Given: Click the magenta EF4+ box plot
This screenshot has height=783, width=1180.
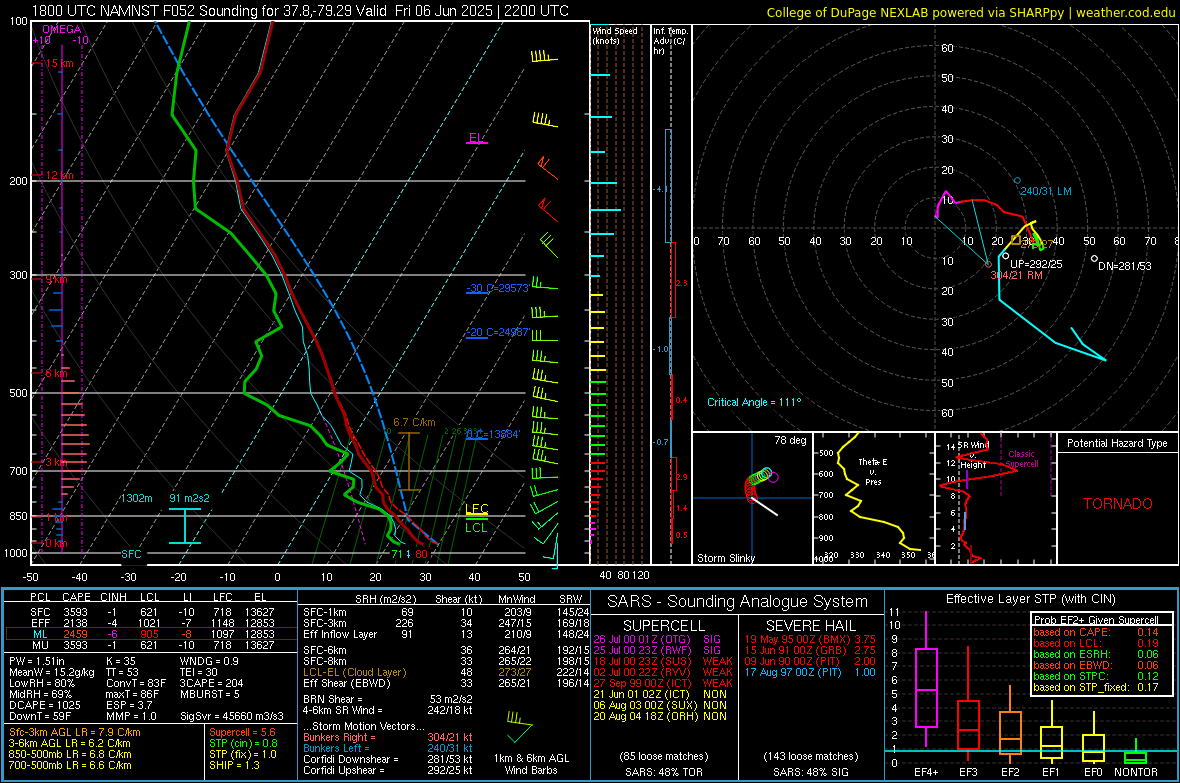Looking at the screenshot, I should coord(926,681).
